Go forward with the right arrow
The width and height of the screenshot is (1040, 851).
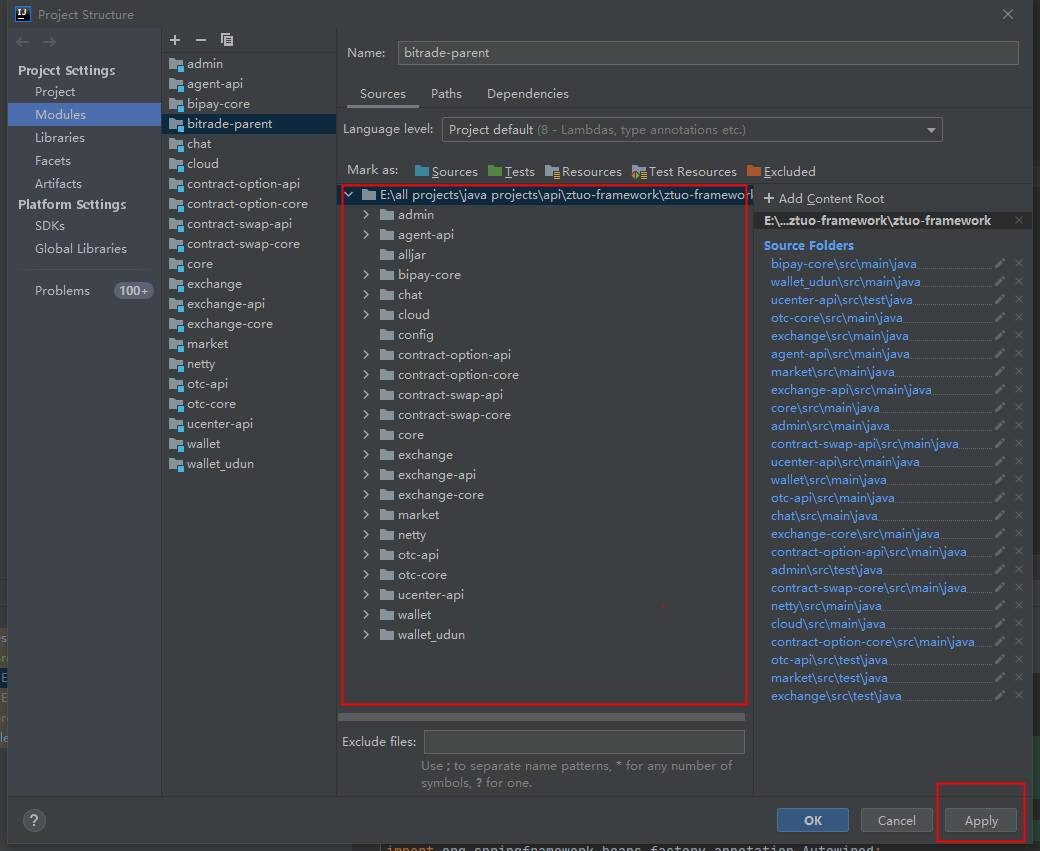pos(49,42)
